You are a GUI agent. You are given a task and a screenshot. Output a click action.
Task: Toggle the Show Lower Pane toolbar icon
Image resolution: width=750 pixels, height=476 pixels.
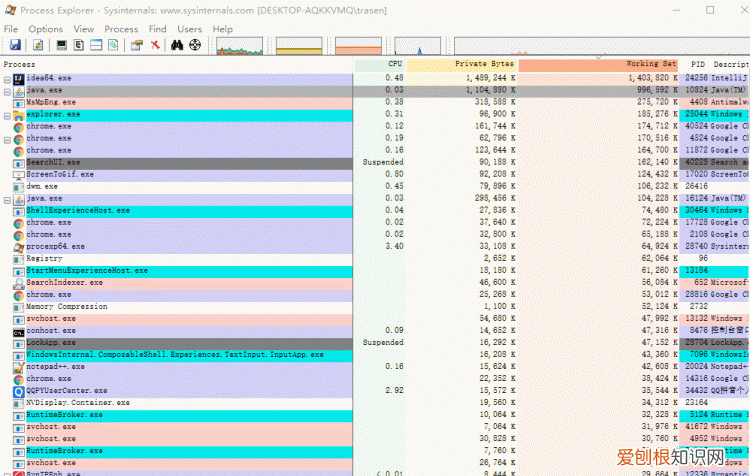click(x=96, y=45)
